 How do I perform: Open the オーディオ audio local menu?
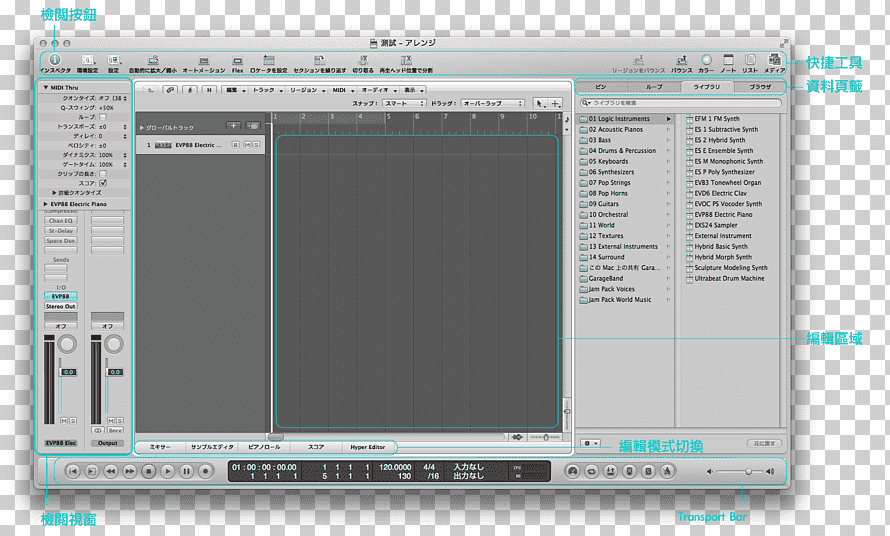tap(379, 90)
